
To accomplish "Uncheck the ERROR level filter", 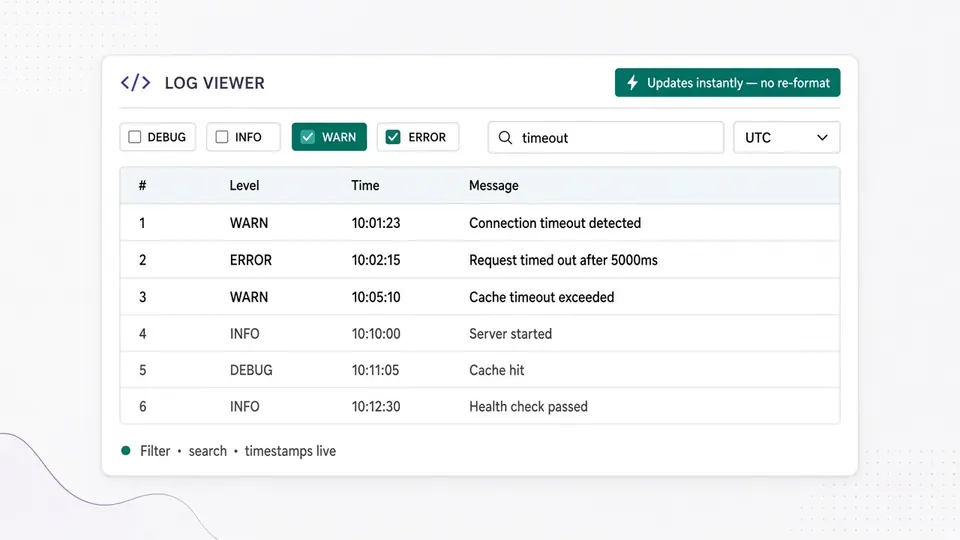I will point(393,137).
